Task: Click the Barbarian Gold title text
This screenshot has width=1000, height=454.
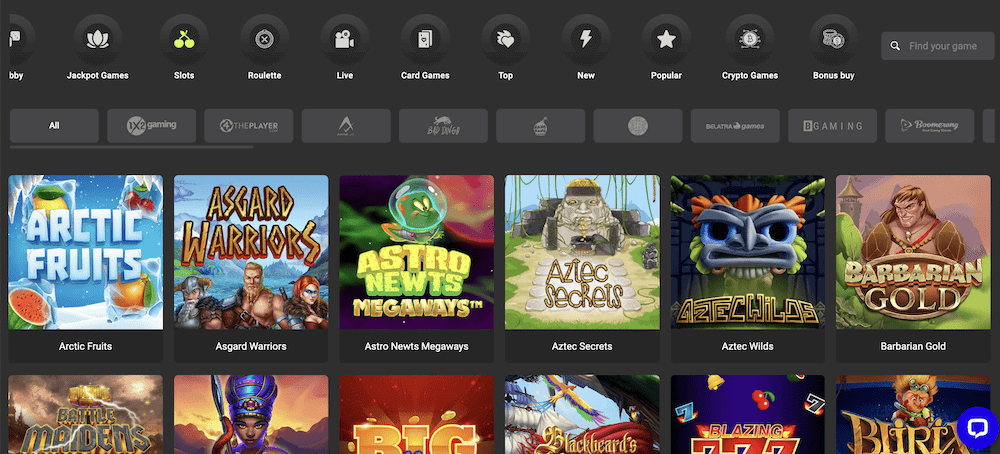Action: click(x=913, y=346)
